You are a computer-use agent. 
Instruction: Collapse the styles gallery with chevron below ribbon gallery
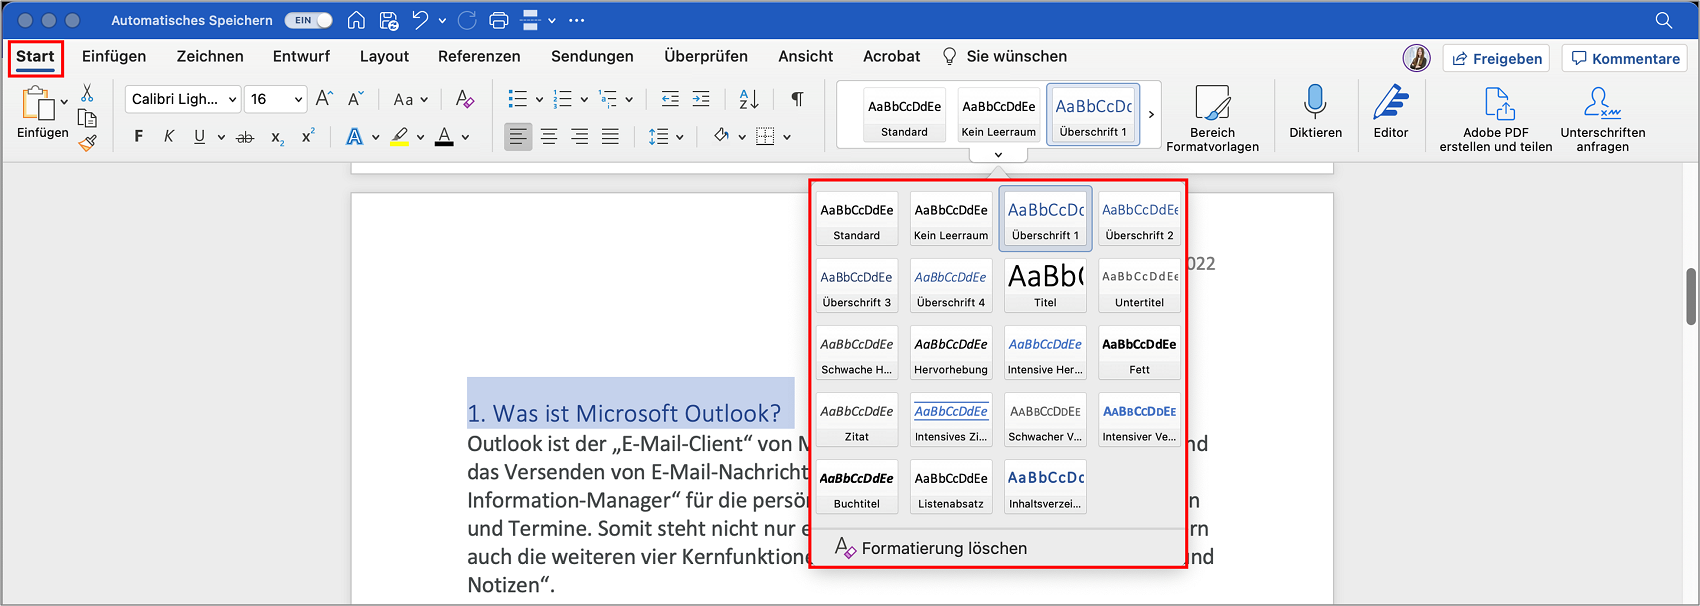coord(998,155)
